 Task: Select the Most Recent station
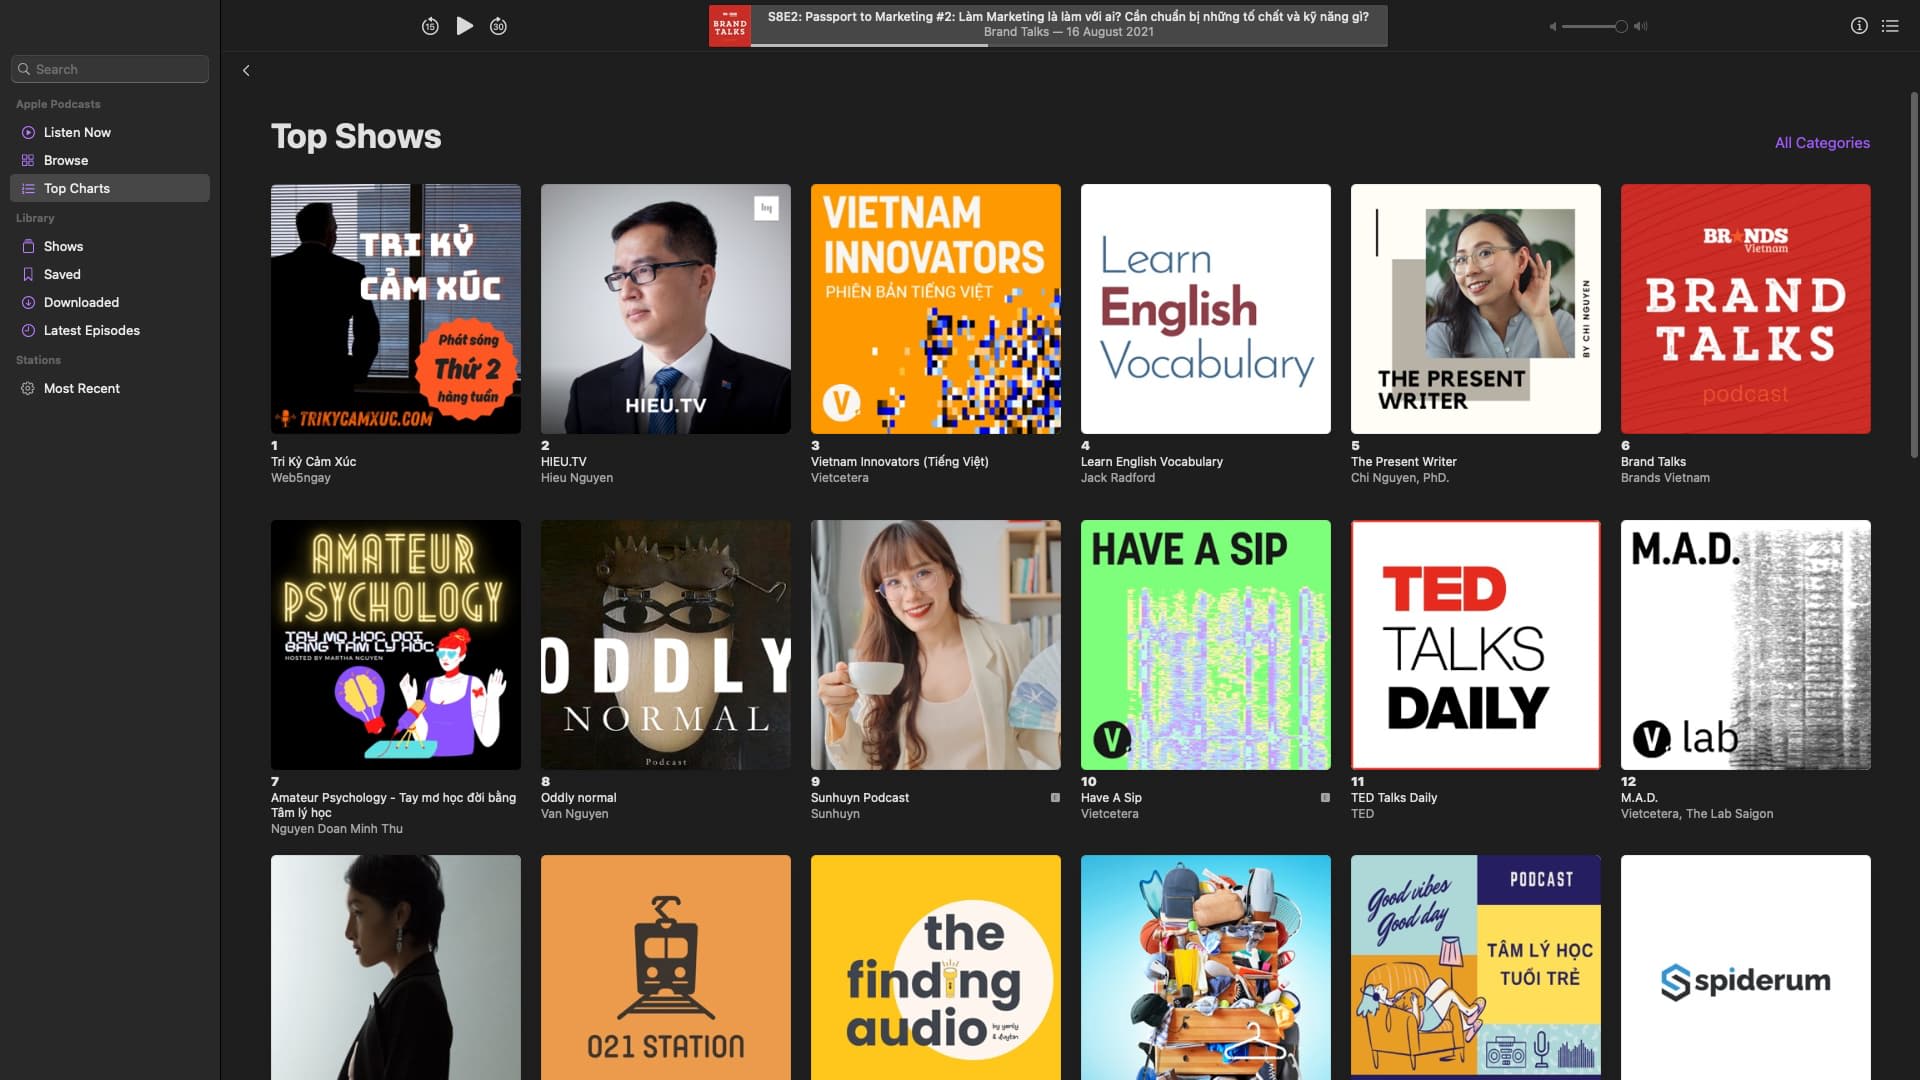click(x=81, y=388)
